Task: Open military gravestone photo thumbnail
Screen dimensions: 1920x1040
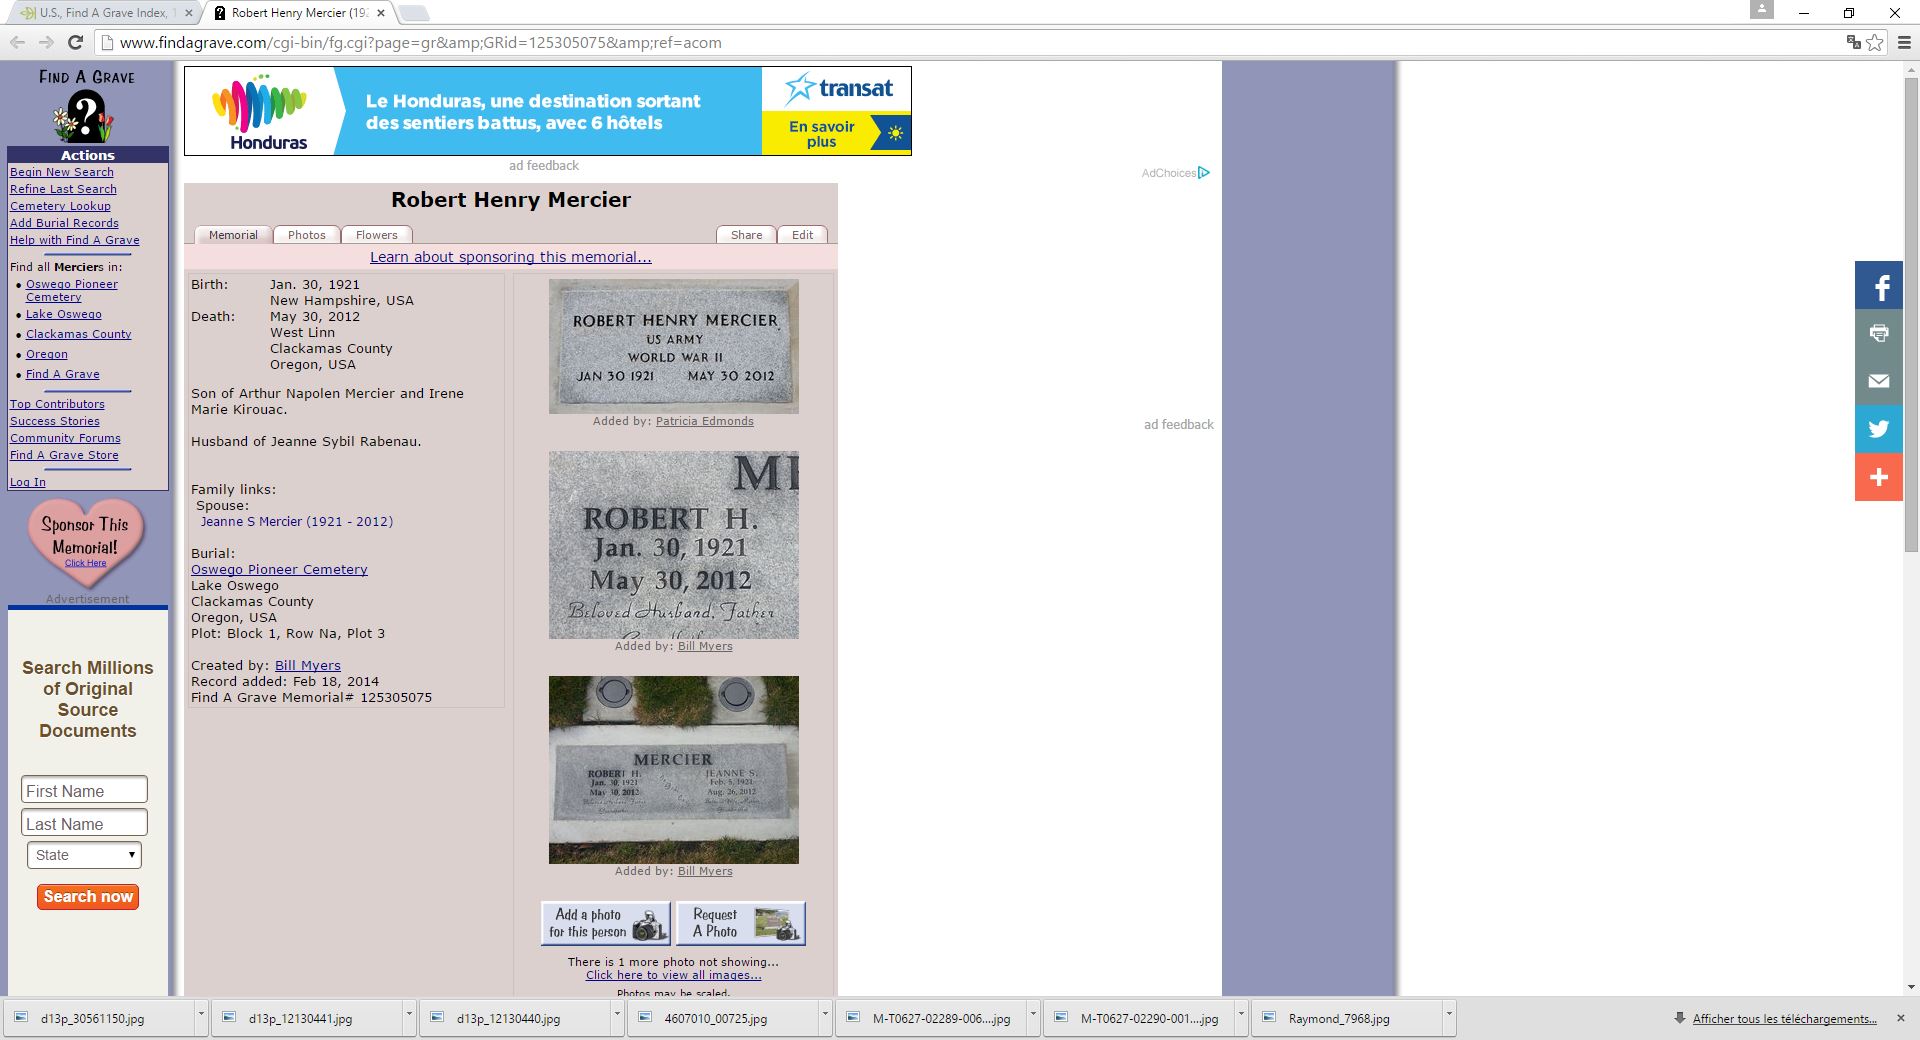Action: tap(673, 346)
